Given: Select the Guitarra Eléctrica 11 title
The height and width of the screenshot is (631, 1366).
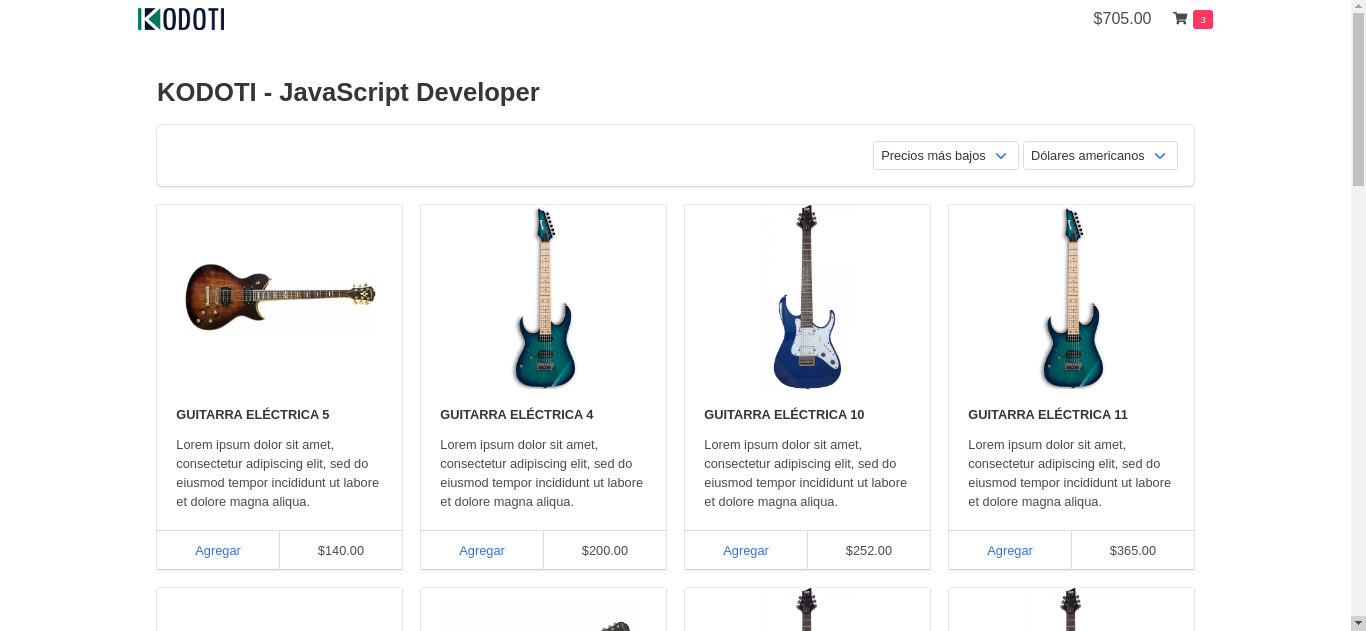Looking at the screenshot, I should coord(1047,414).
